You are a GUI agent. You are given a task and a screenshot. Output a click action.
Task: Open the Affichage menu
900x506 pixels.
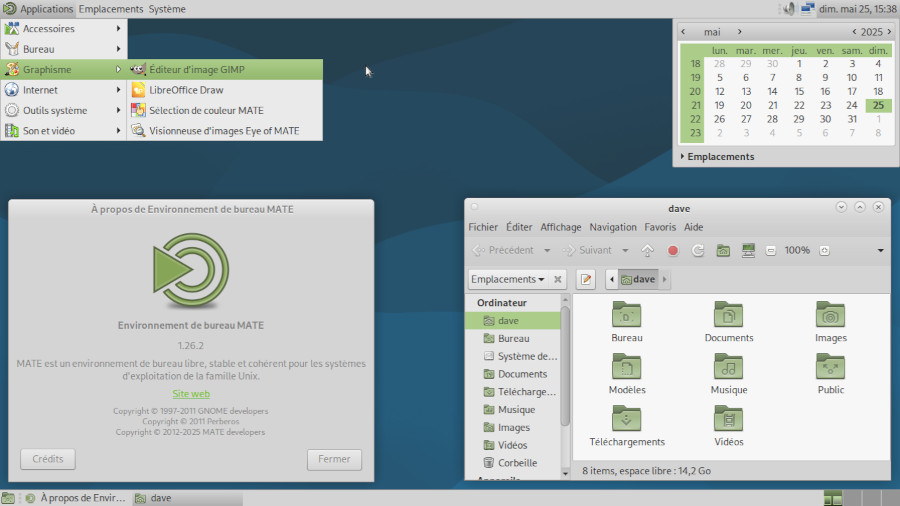coord(561,227)
